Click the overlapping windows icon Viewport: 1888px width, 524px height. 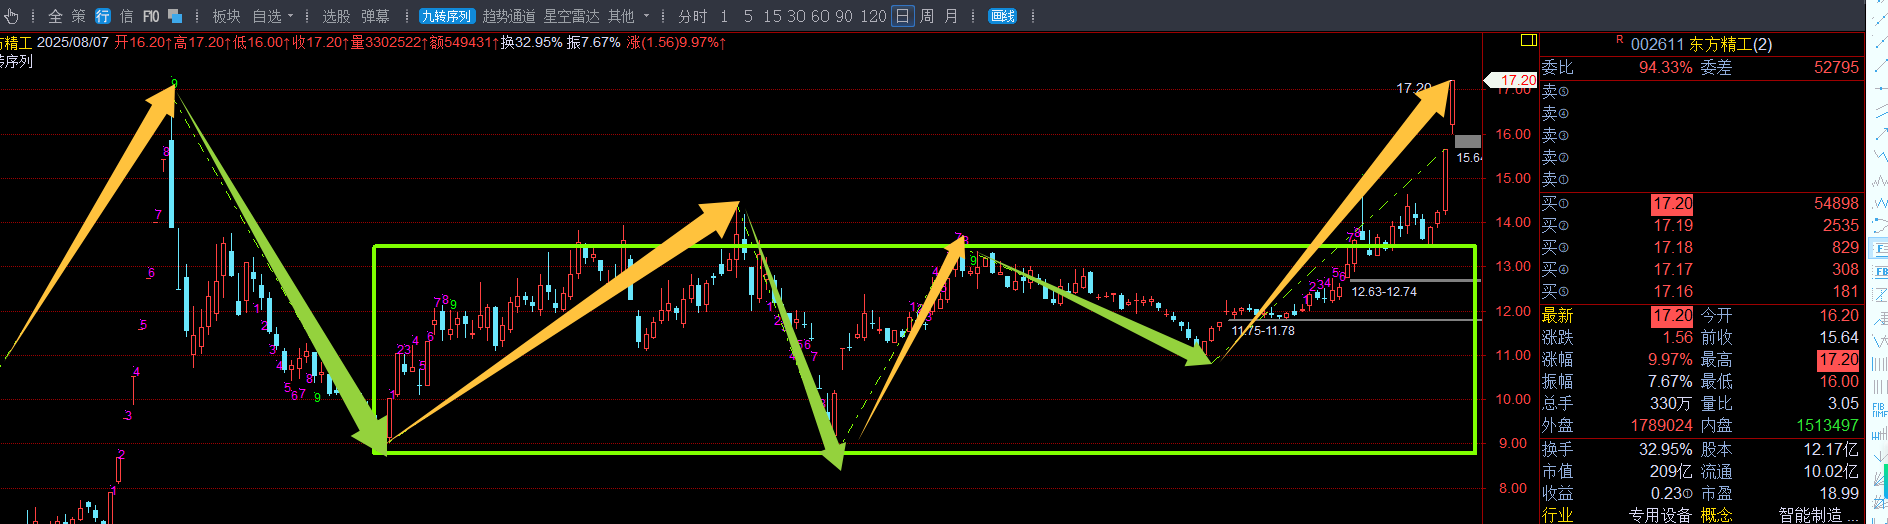point(175,16)
